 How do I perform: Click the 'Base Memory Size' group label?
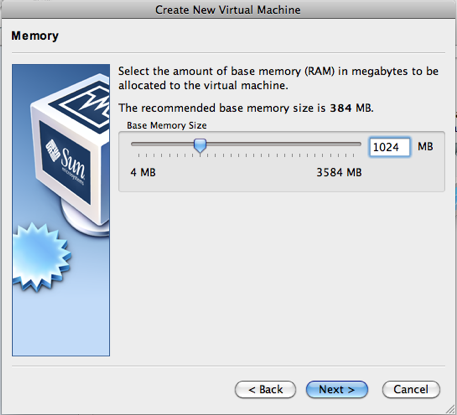[x=167, y=126]
